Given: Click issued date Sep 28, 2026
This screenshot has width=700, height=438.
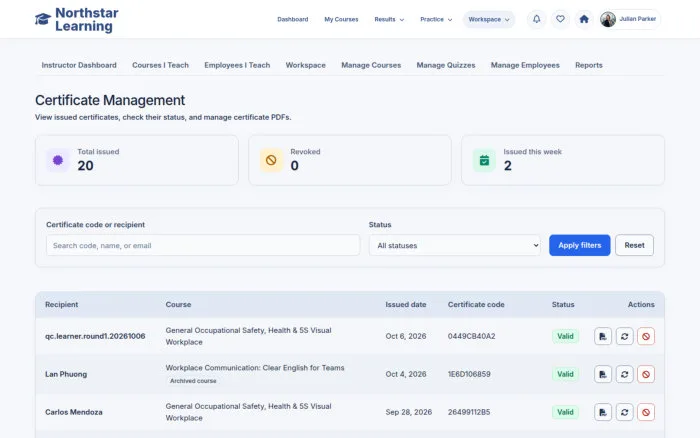Looking at the screenshot, I should [408, 412].
